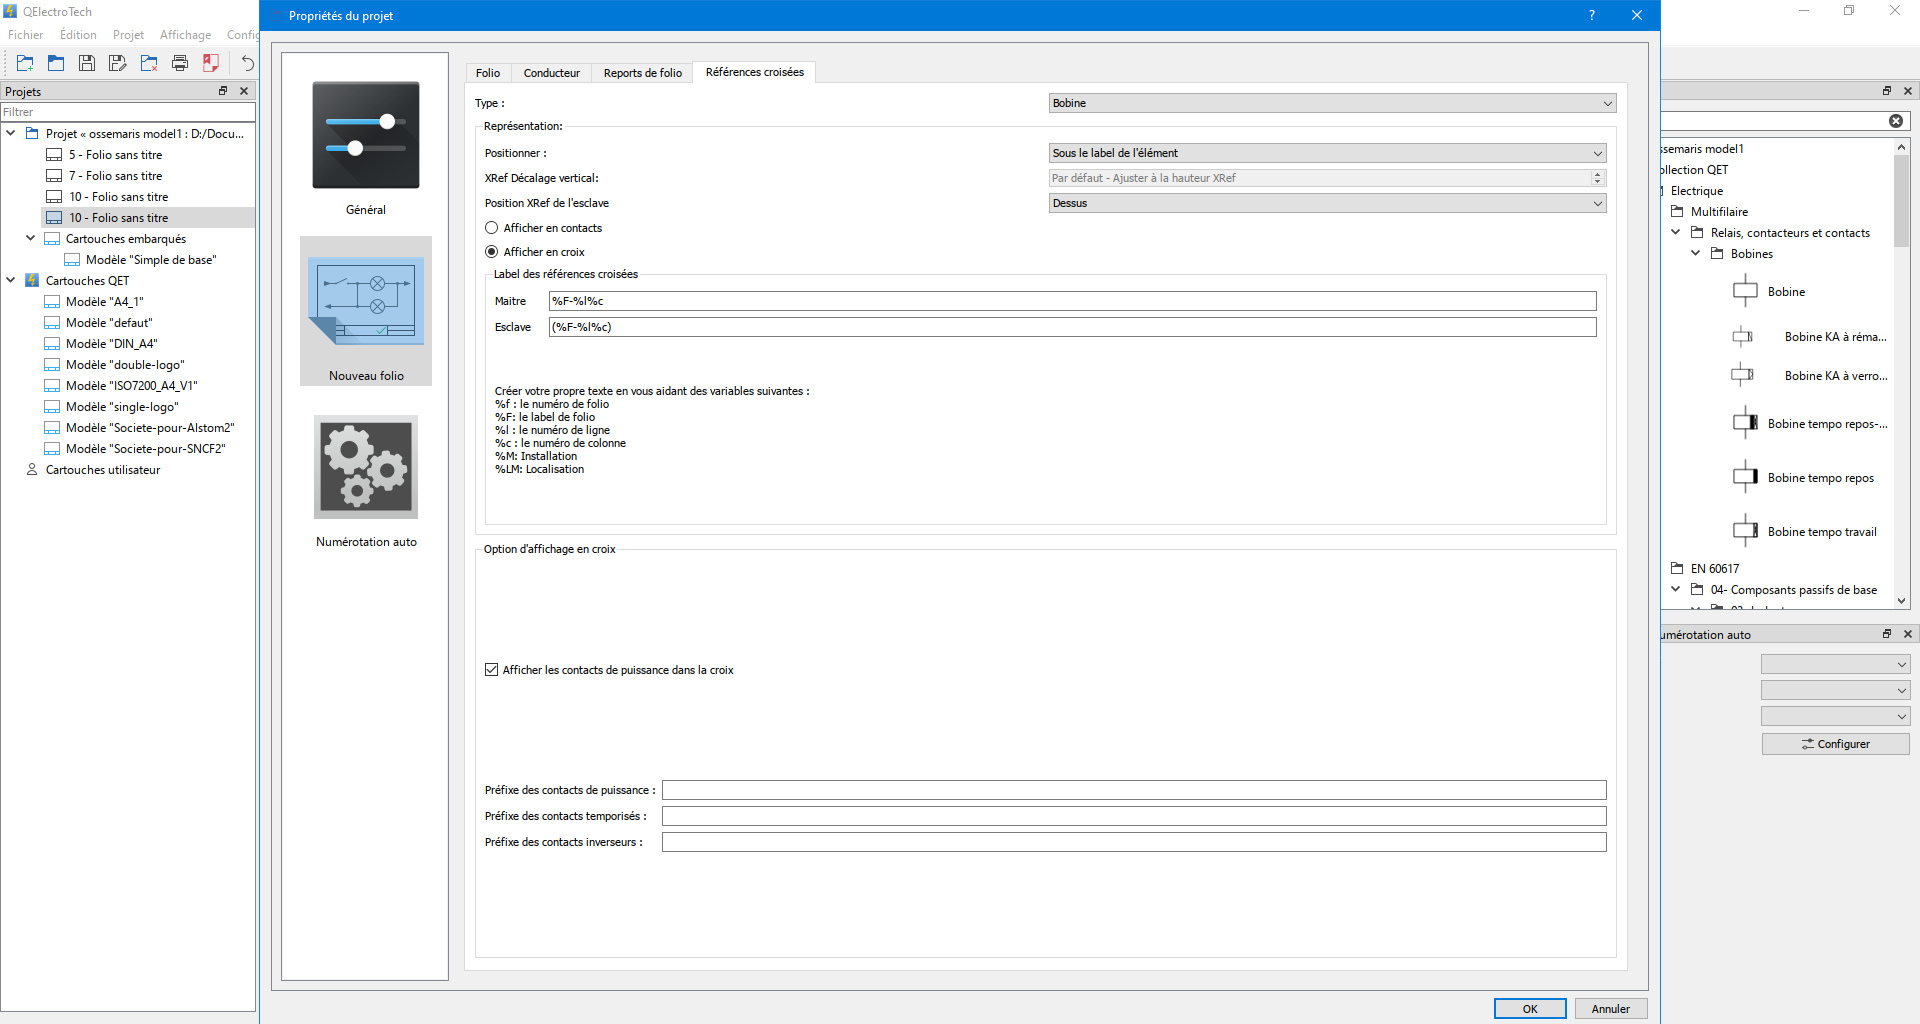Select the Afficher en croix radio
Screen dimensions: 1920x1024
(492, 252)
